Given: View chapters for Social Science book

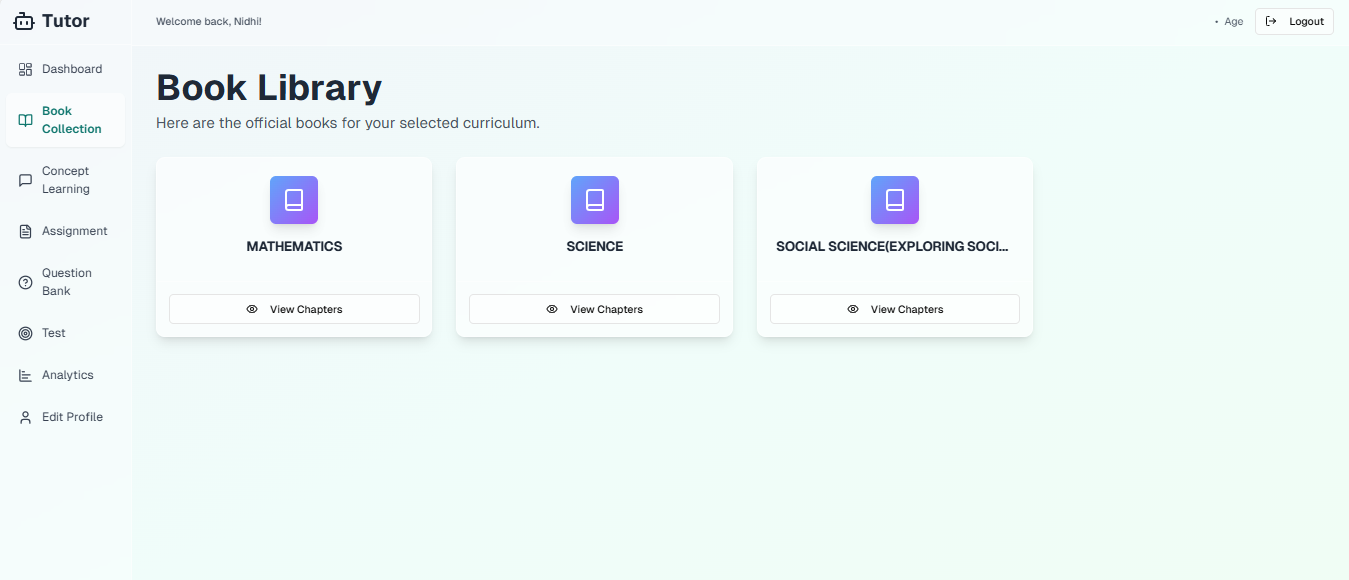Looking at the screenshot, I should pos(894,309).
